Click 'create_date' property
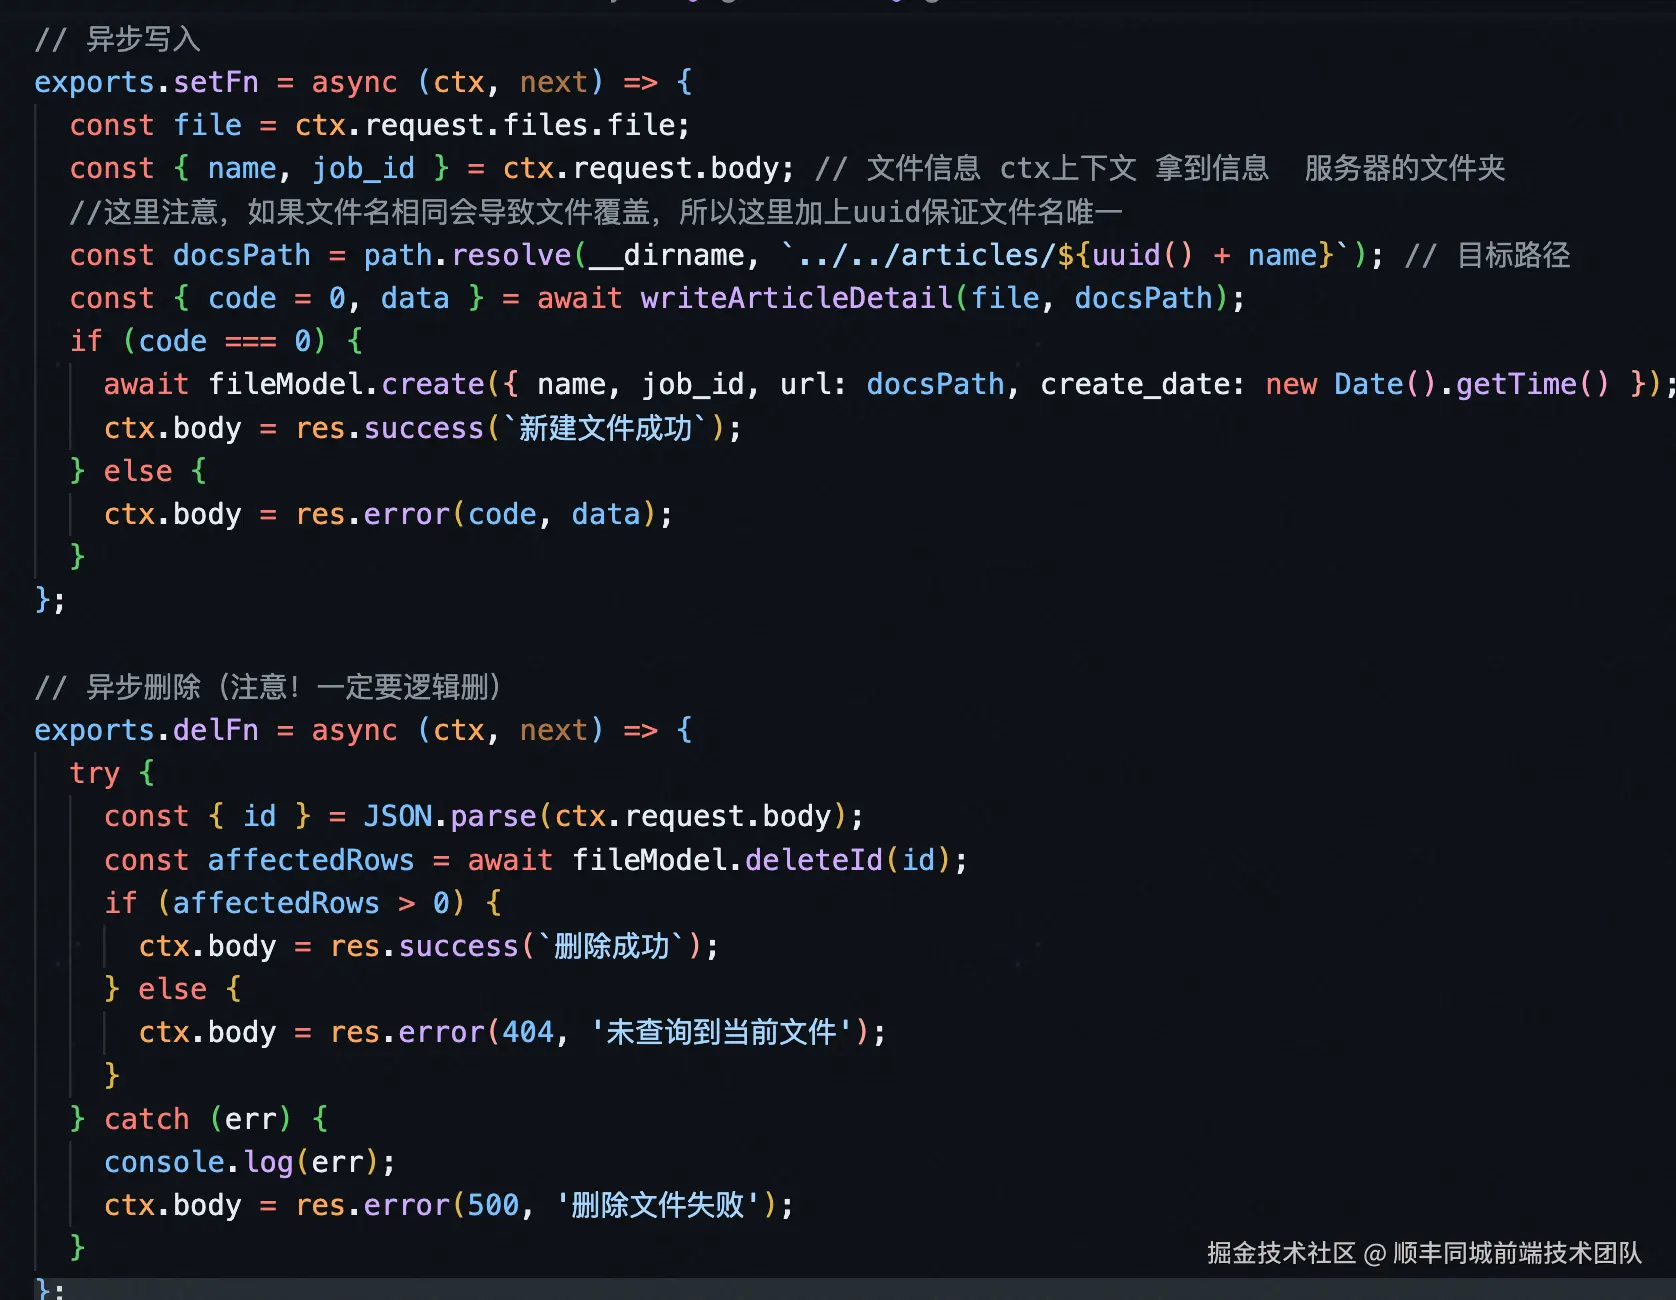The width and height of the screenshot is (1676, 1300). 1135,384
